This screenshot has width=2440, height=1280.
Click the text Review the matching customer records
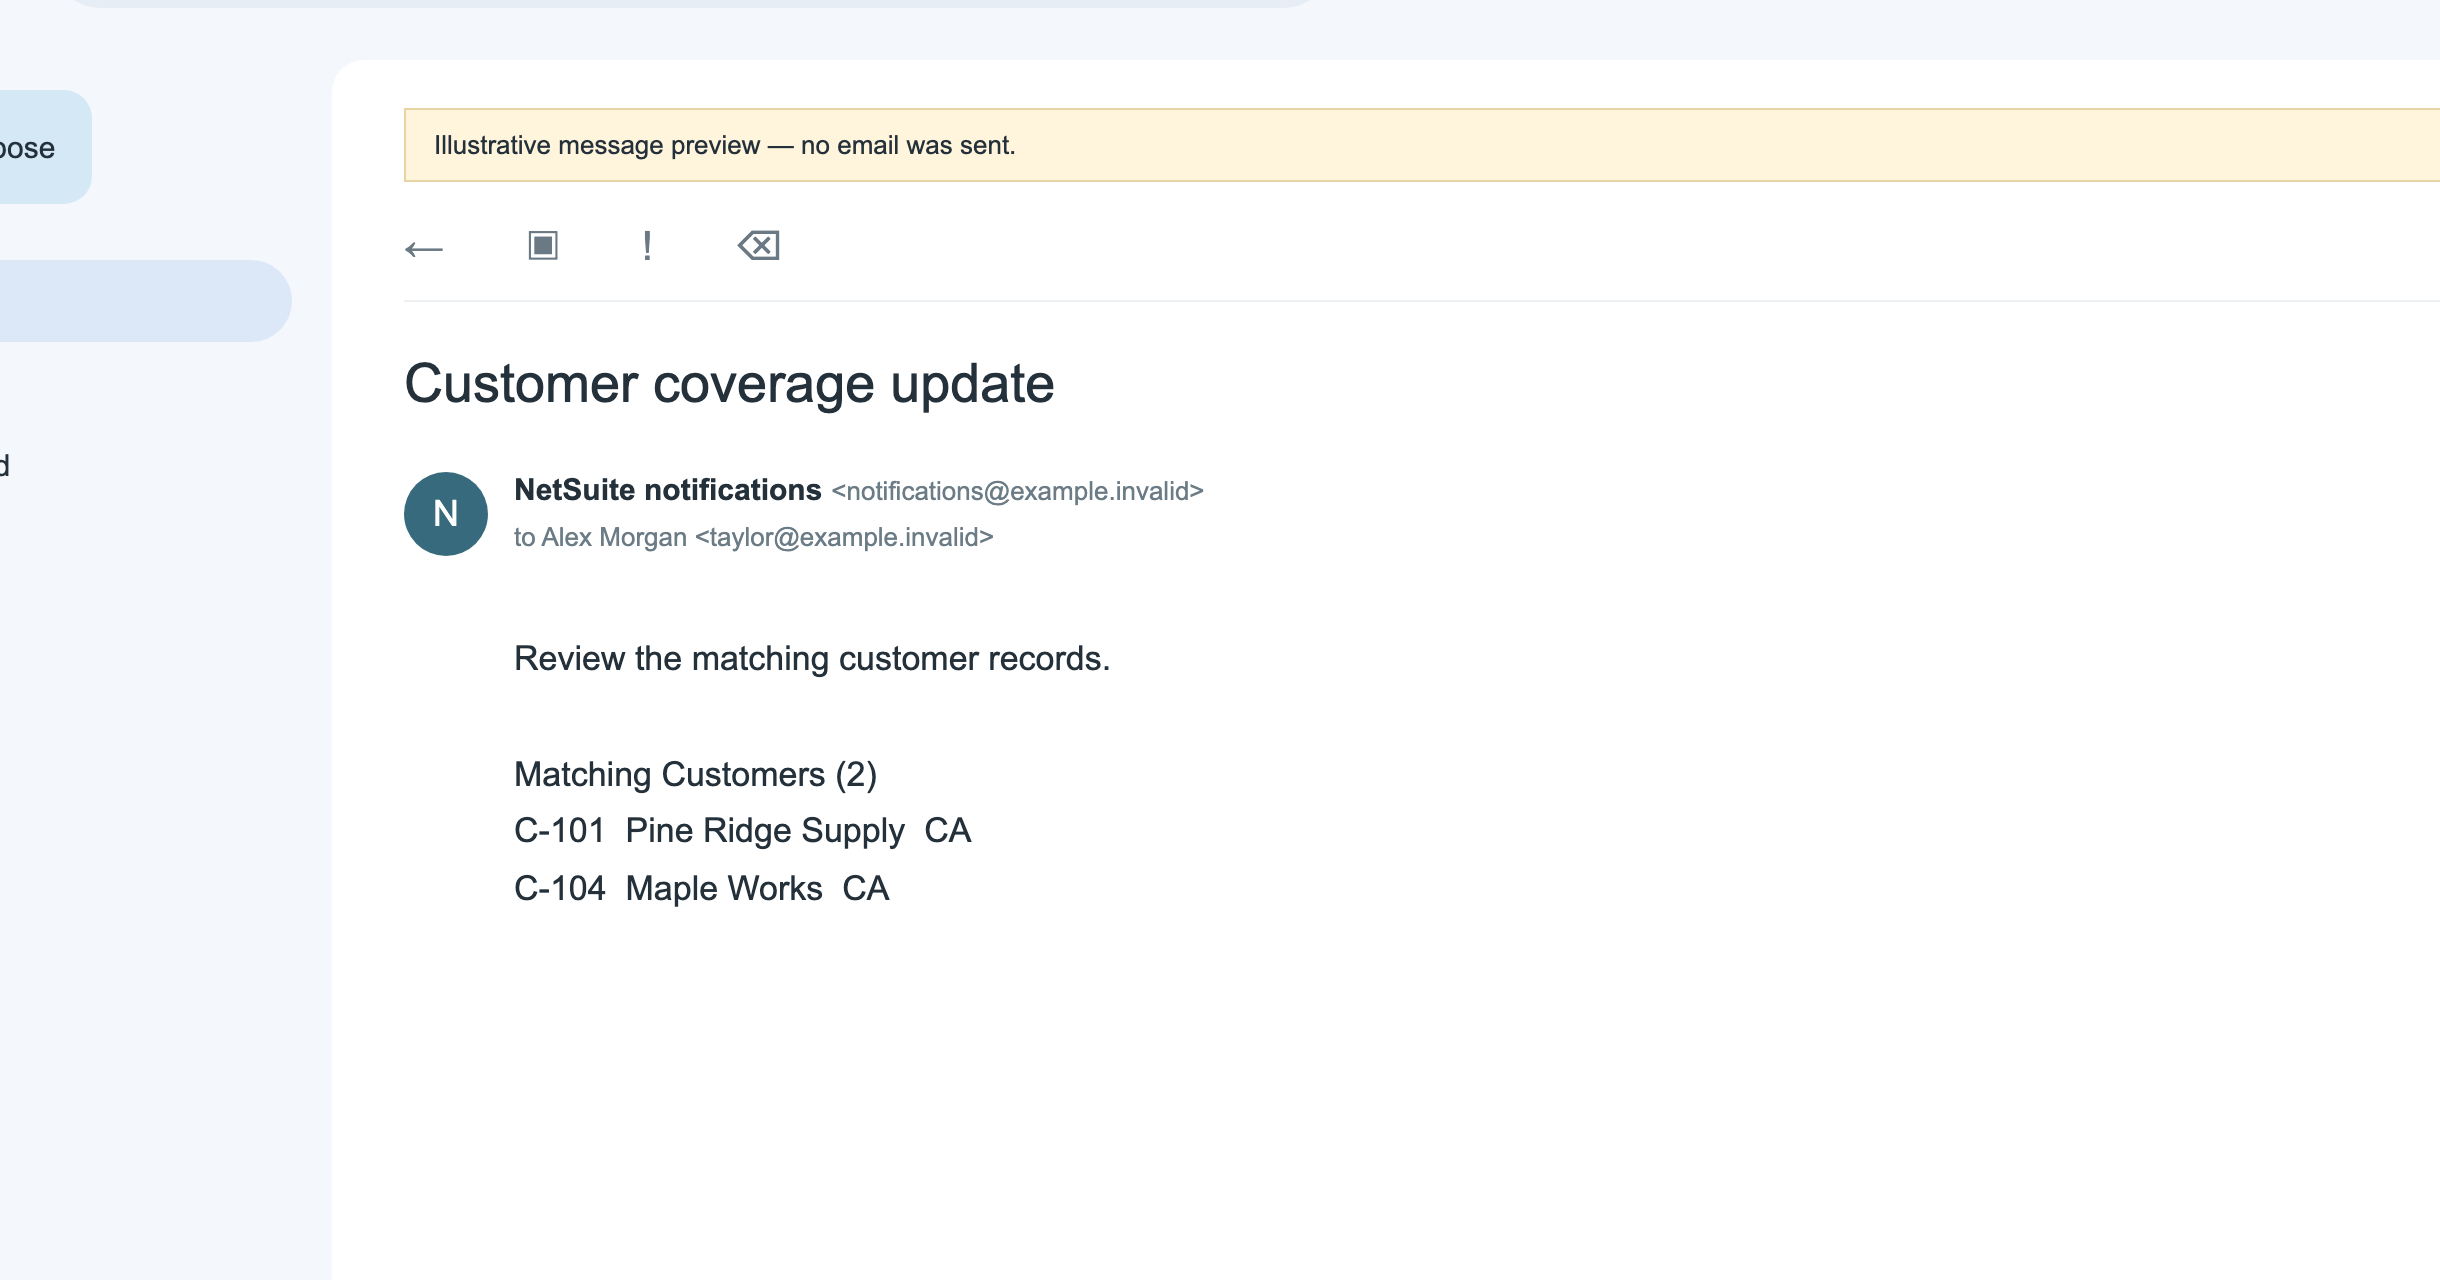pyautogui.click(x=812, y=658)
